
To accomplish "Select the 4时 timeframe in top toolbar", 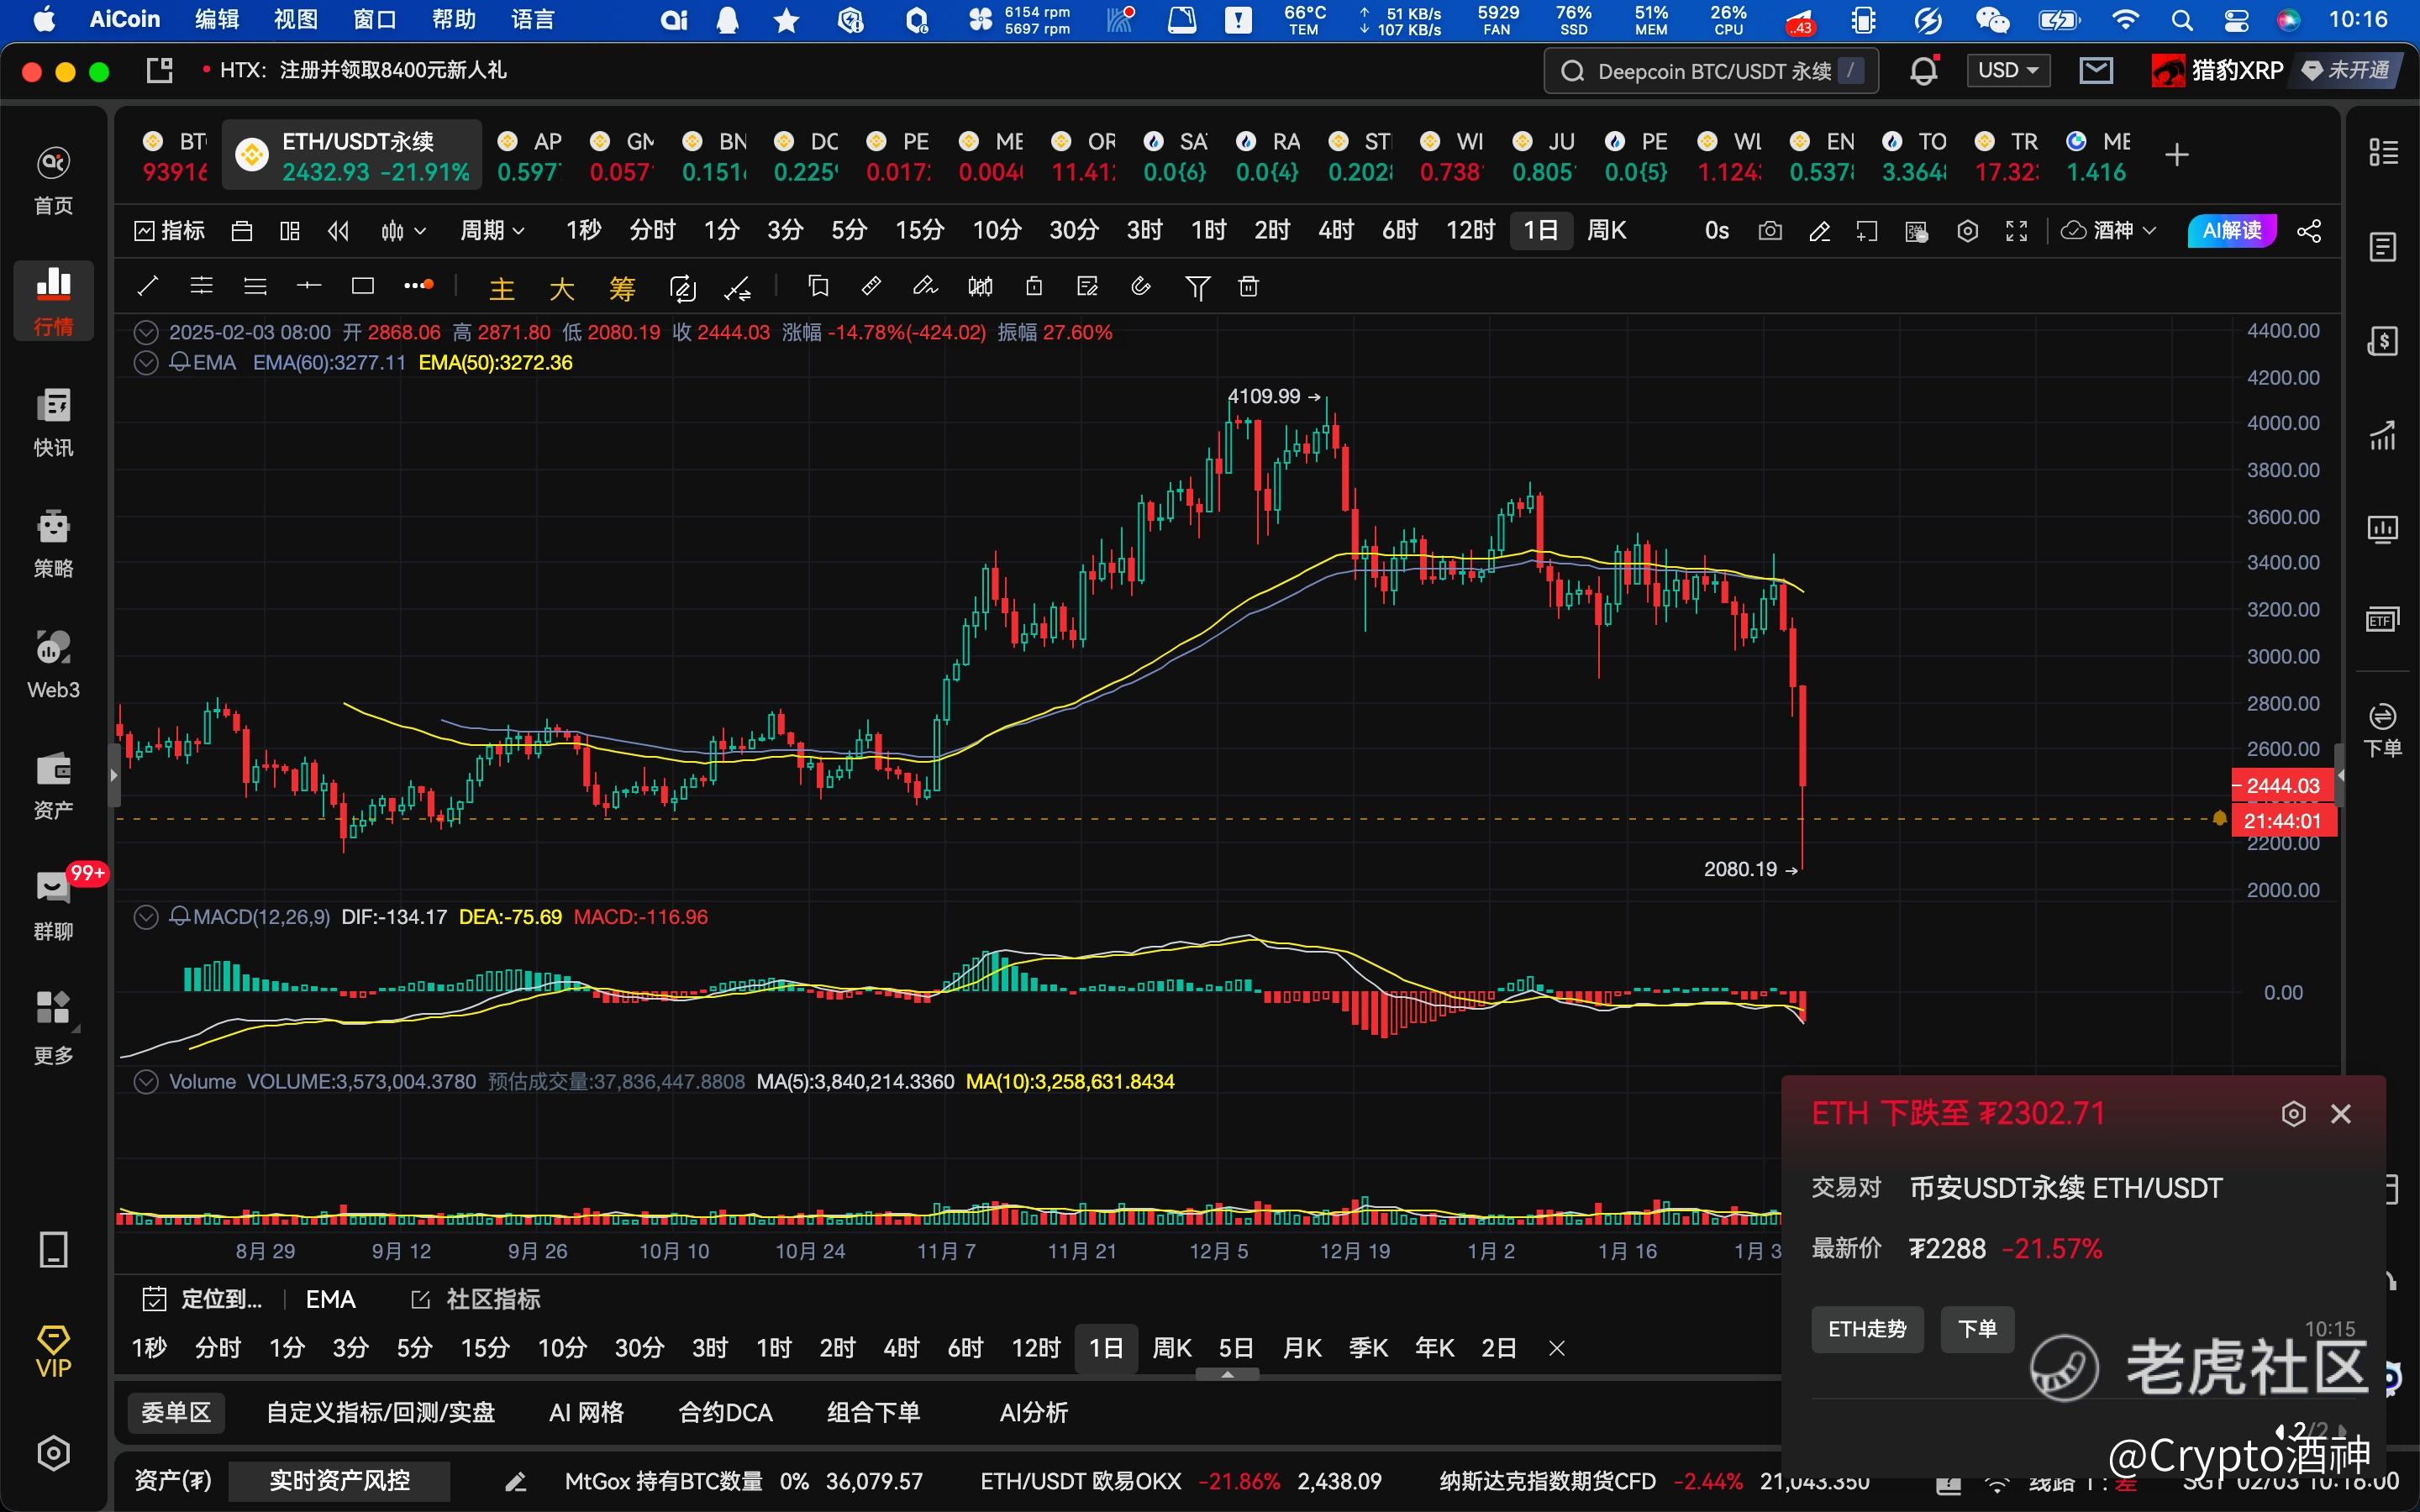I will coord(1336,231).
